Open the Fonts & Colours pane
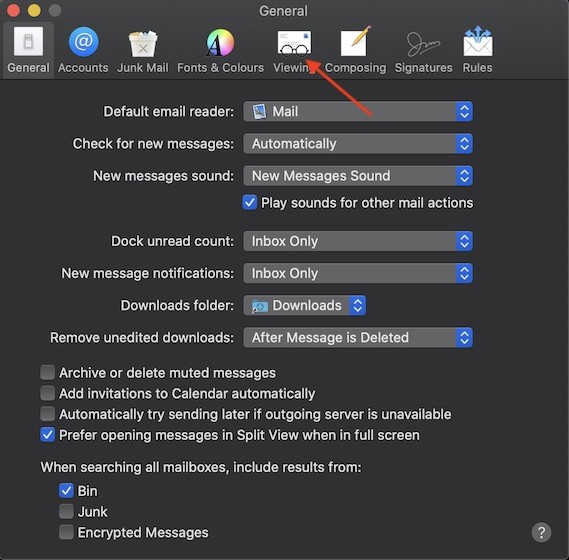This screenshot has height=560, width=569. (220, 50)
